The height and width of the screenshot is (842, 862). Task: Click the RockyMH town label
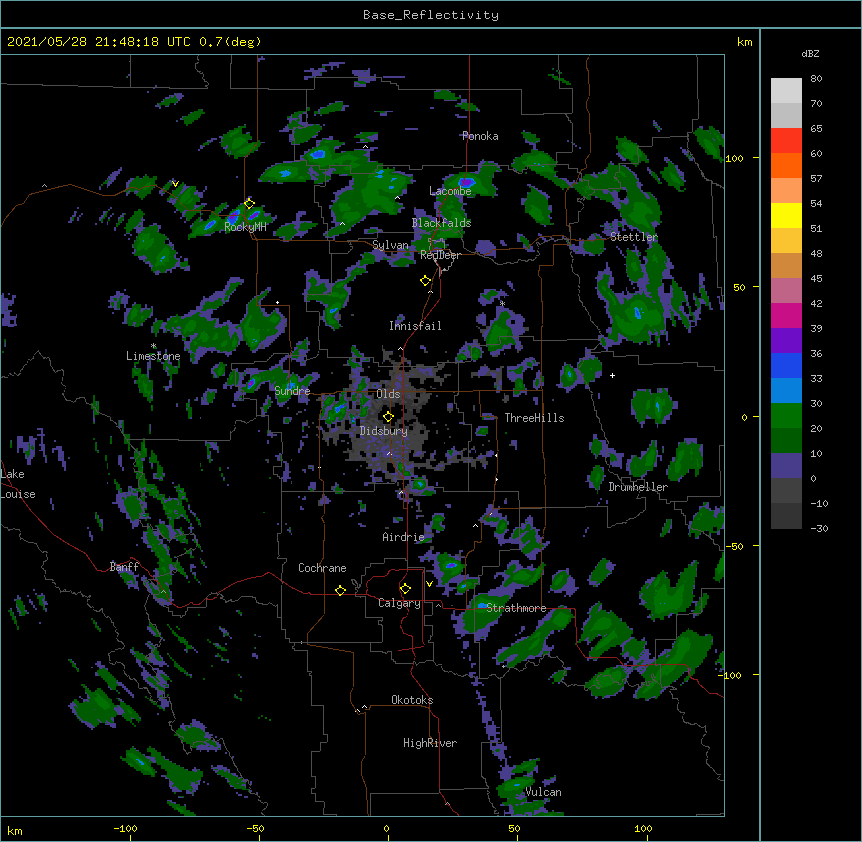245,227
